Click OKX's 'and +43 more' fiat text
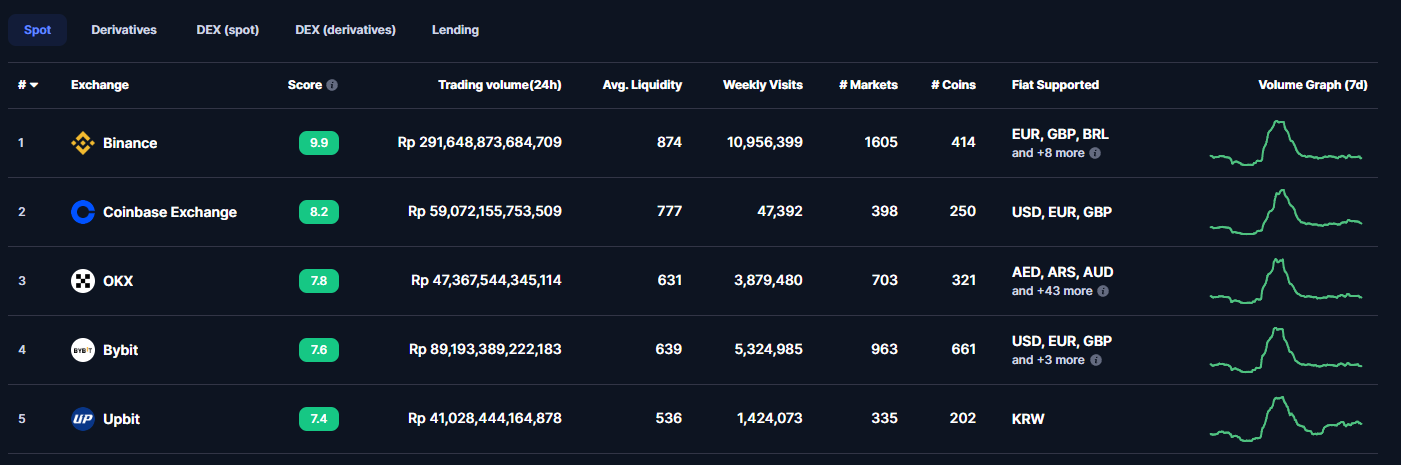This screenshot has height=465, width=1401. (x=1052, y=291)
